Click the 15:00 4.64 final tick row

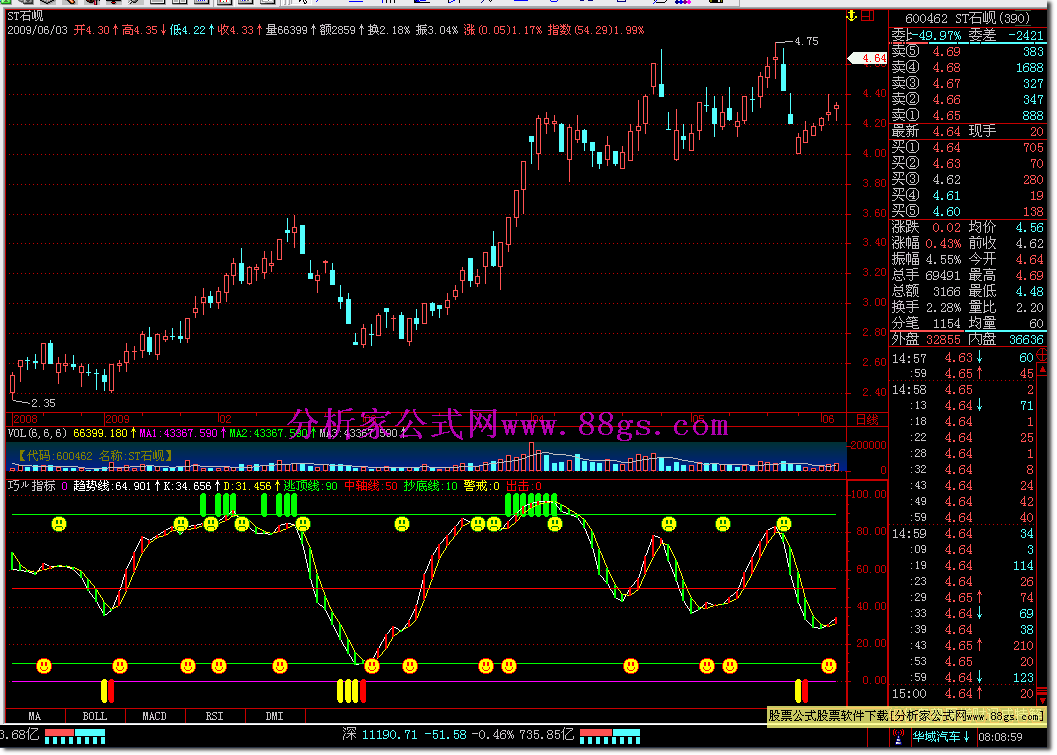[963, 694]
